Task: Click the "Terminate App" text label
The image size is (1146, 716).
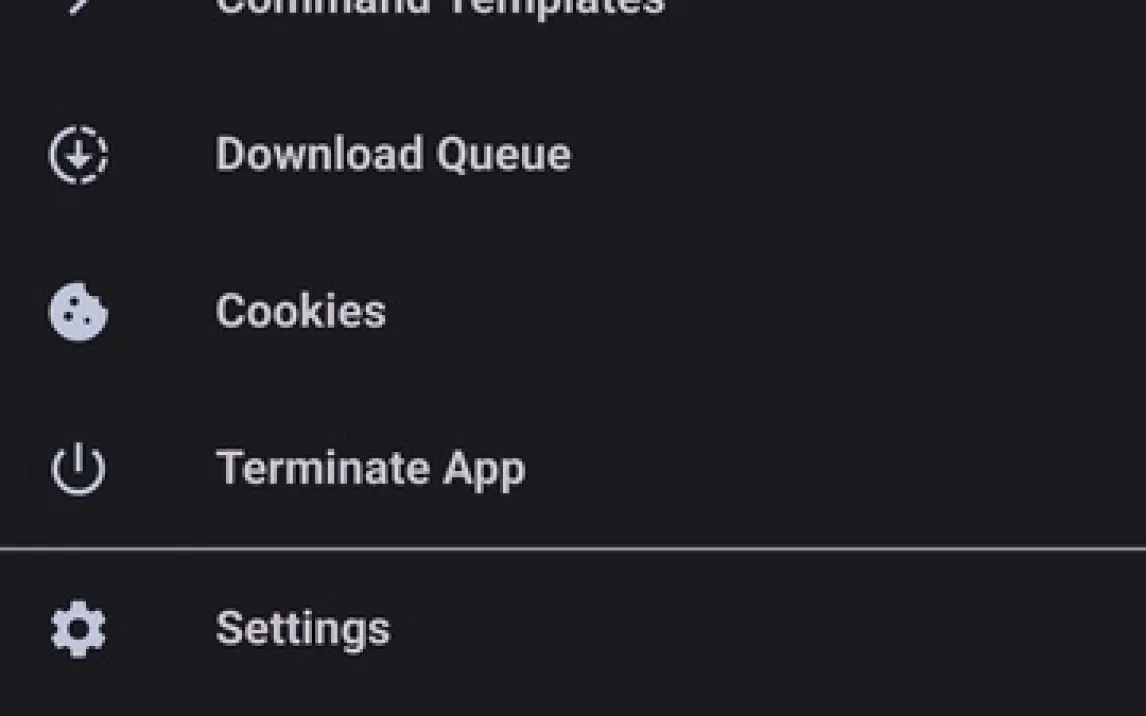Action: pyautogui.click(x=370, y=469)
